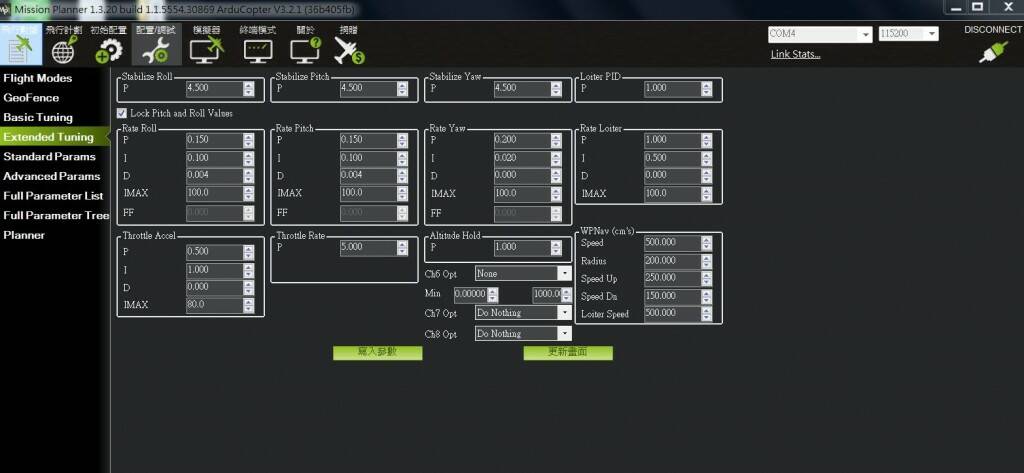
Task: Click the Stabilize Roll P stepper arrows
Action: click(249, 89)
